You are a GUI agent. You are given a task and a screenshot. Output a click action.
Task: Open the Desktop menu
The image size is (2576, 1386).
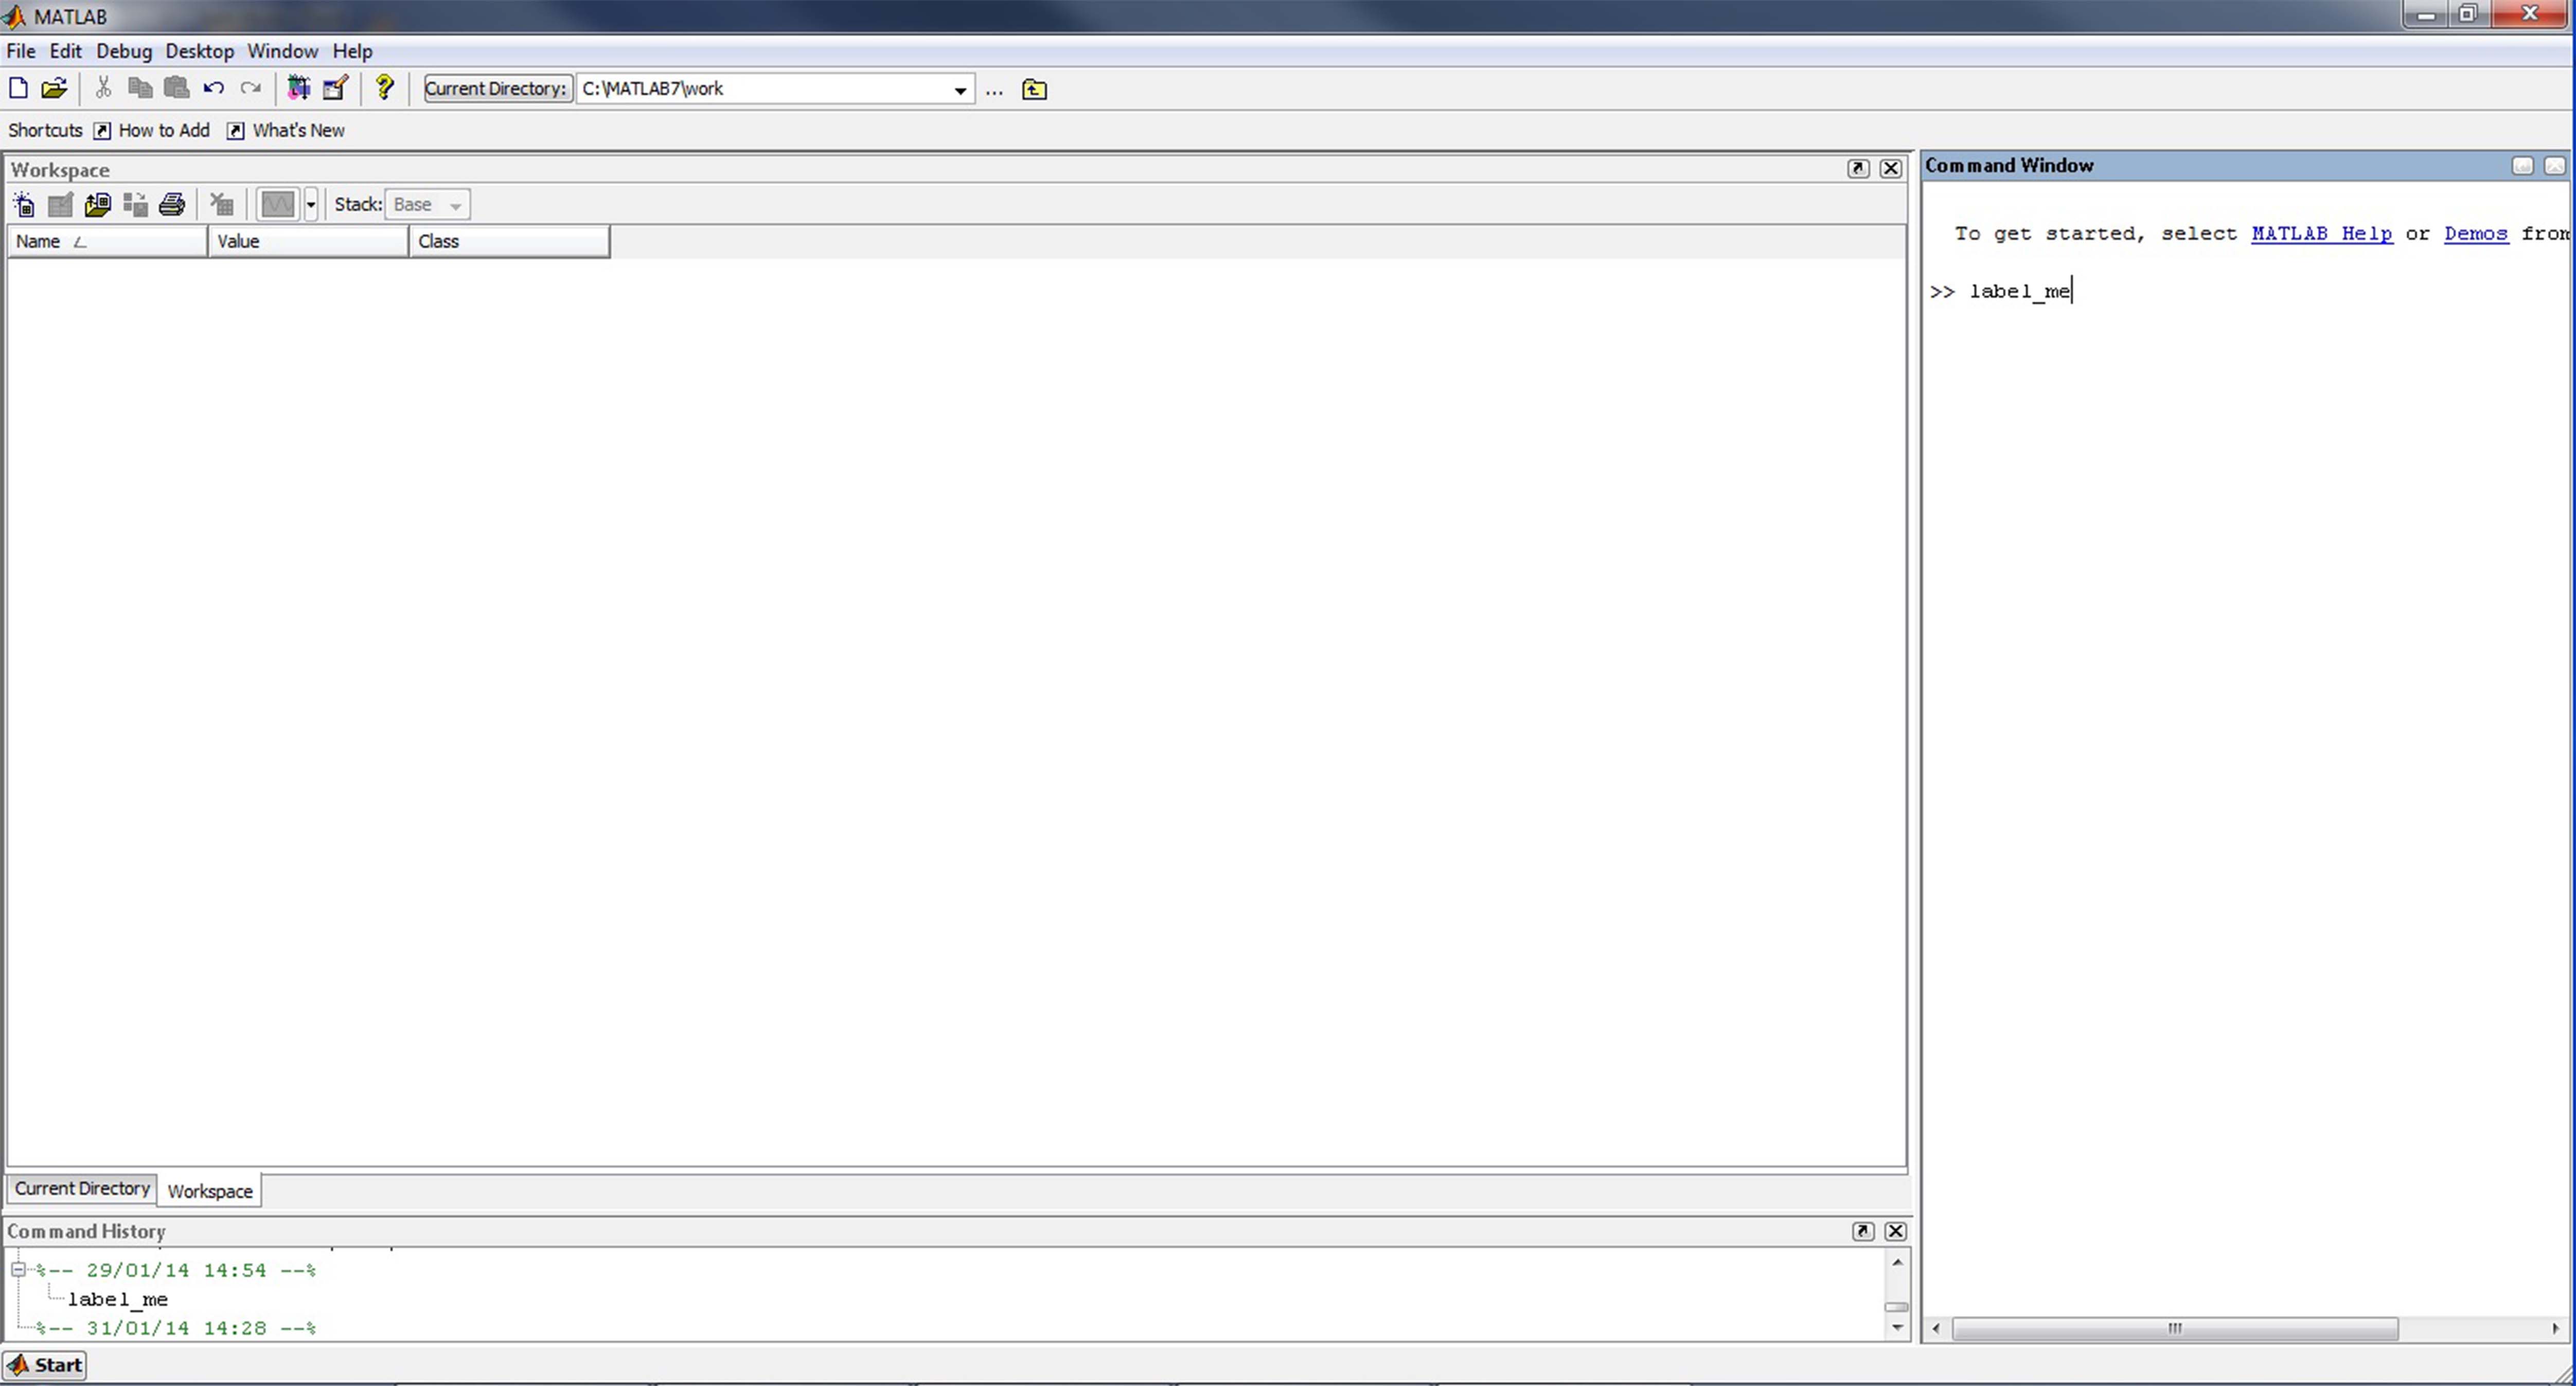pos(199,51)
